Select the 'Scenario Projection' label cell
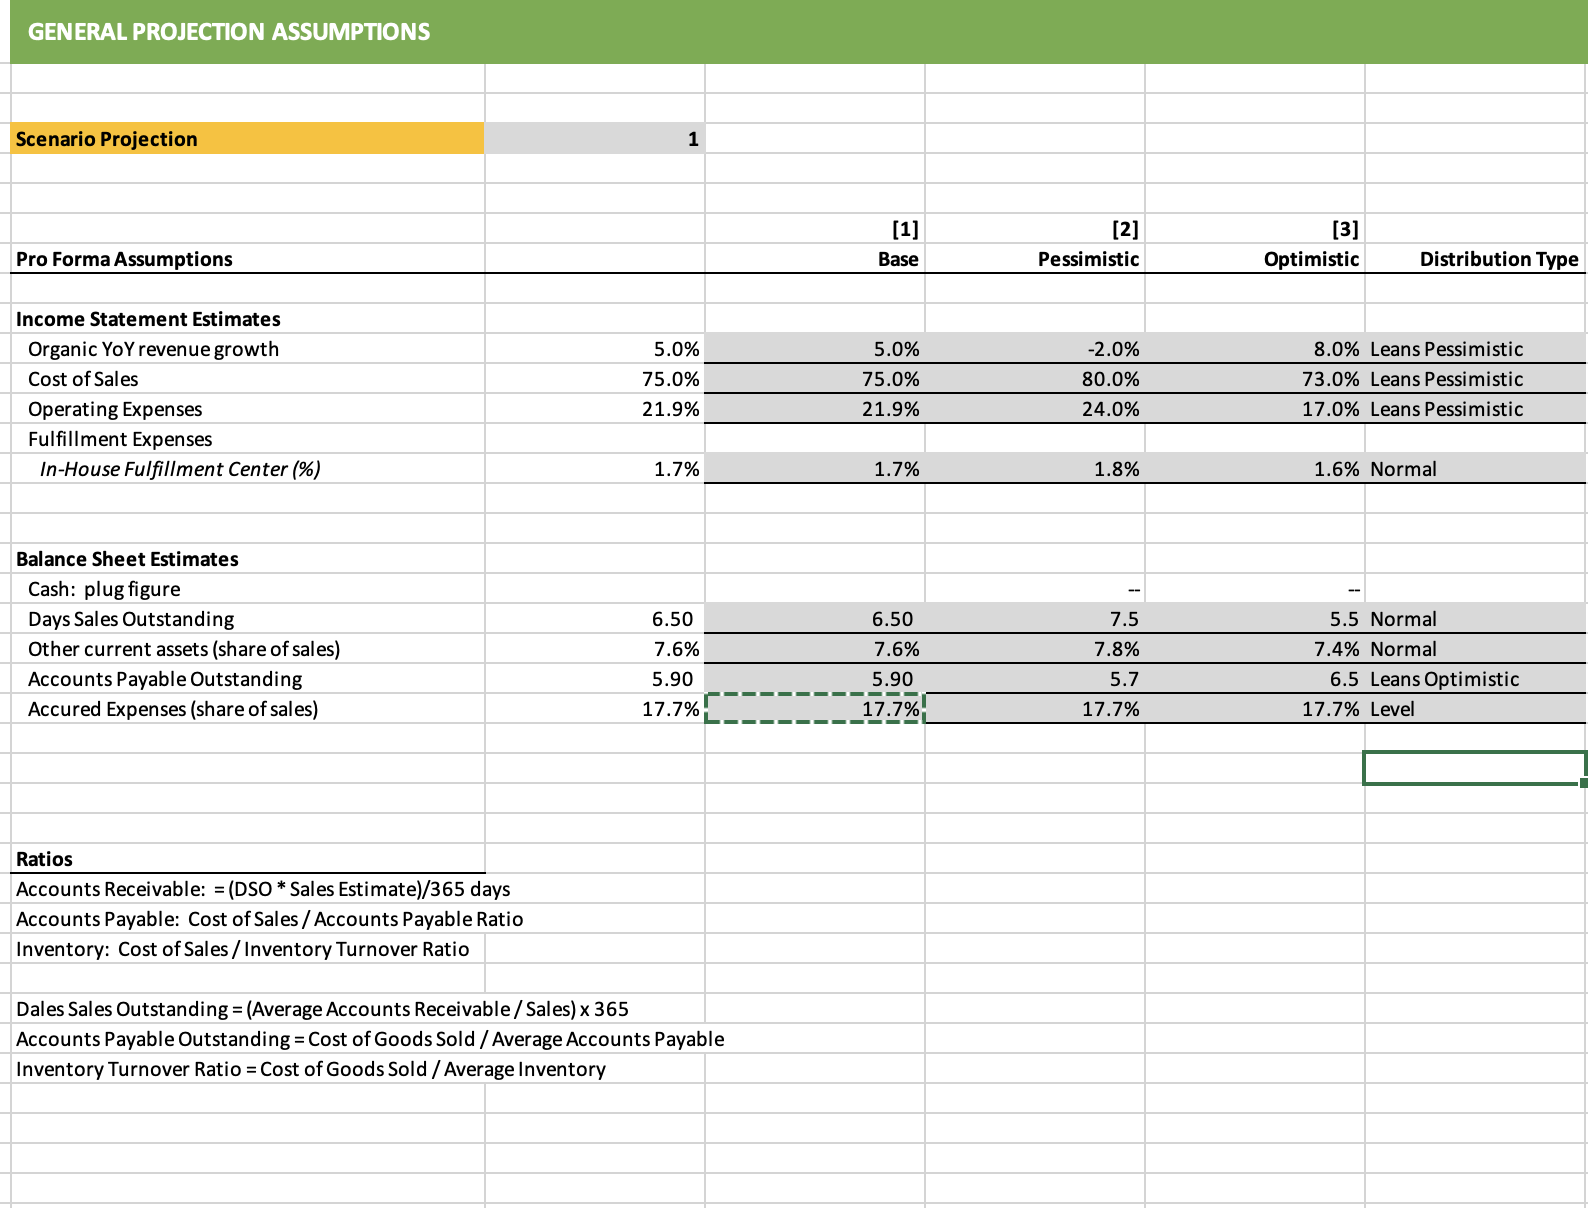 coord(248,139)
